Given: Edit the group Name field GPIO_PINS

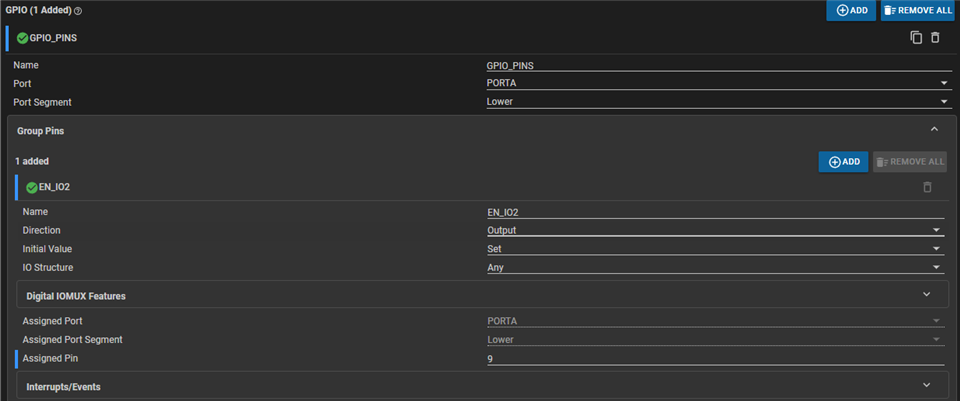Looking at the screenshot, I should pos(719,66).
